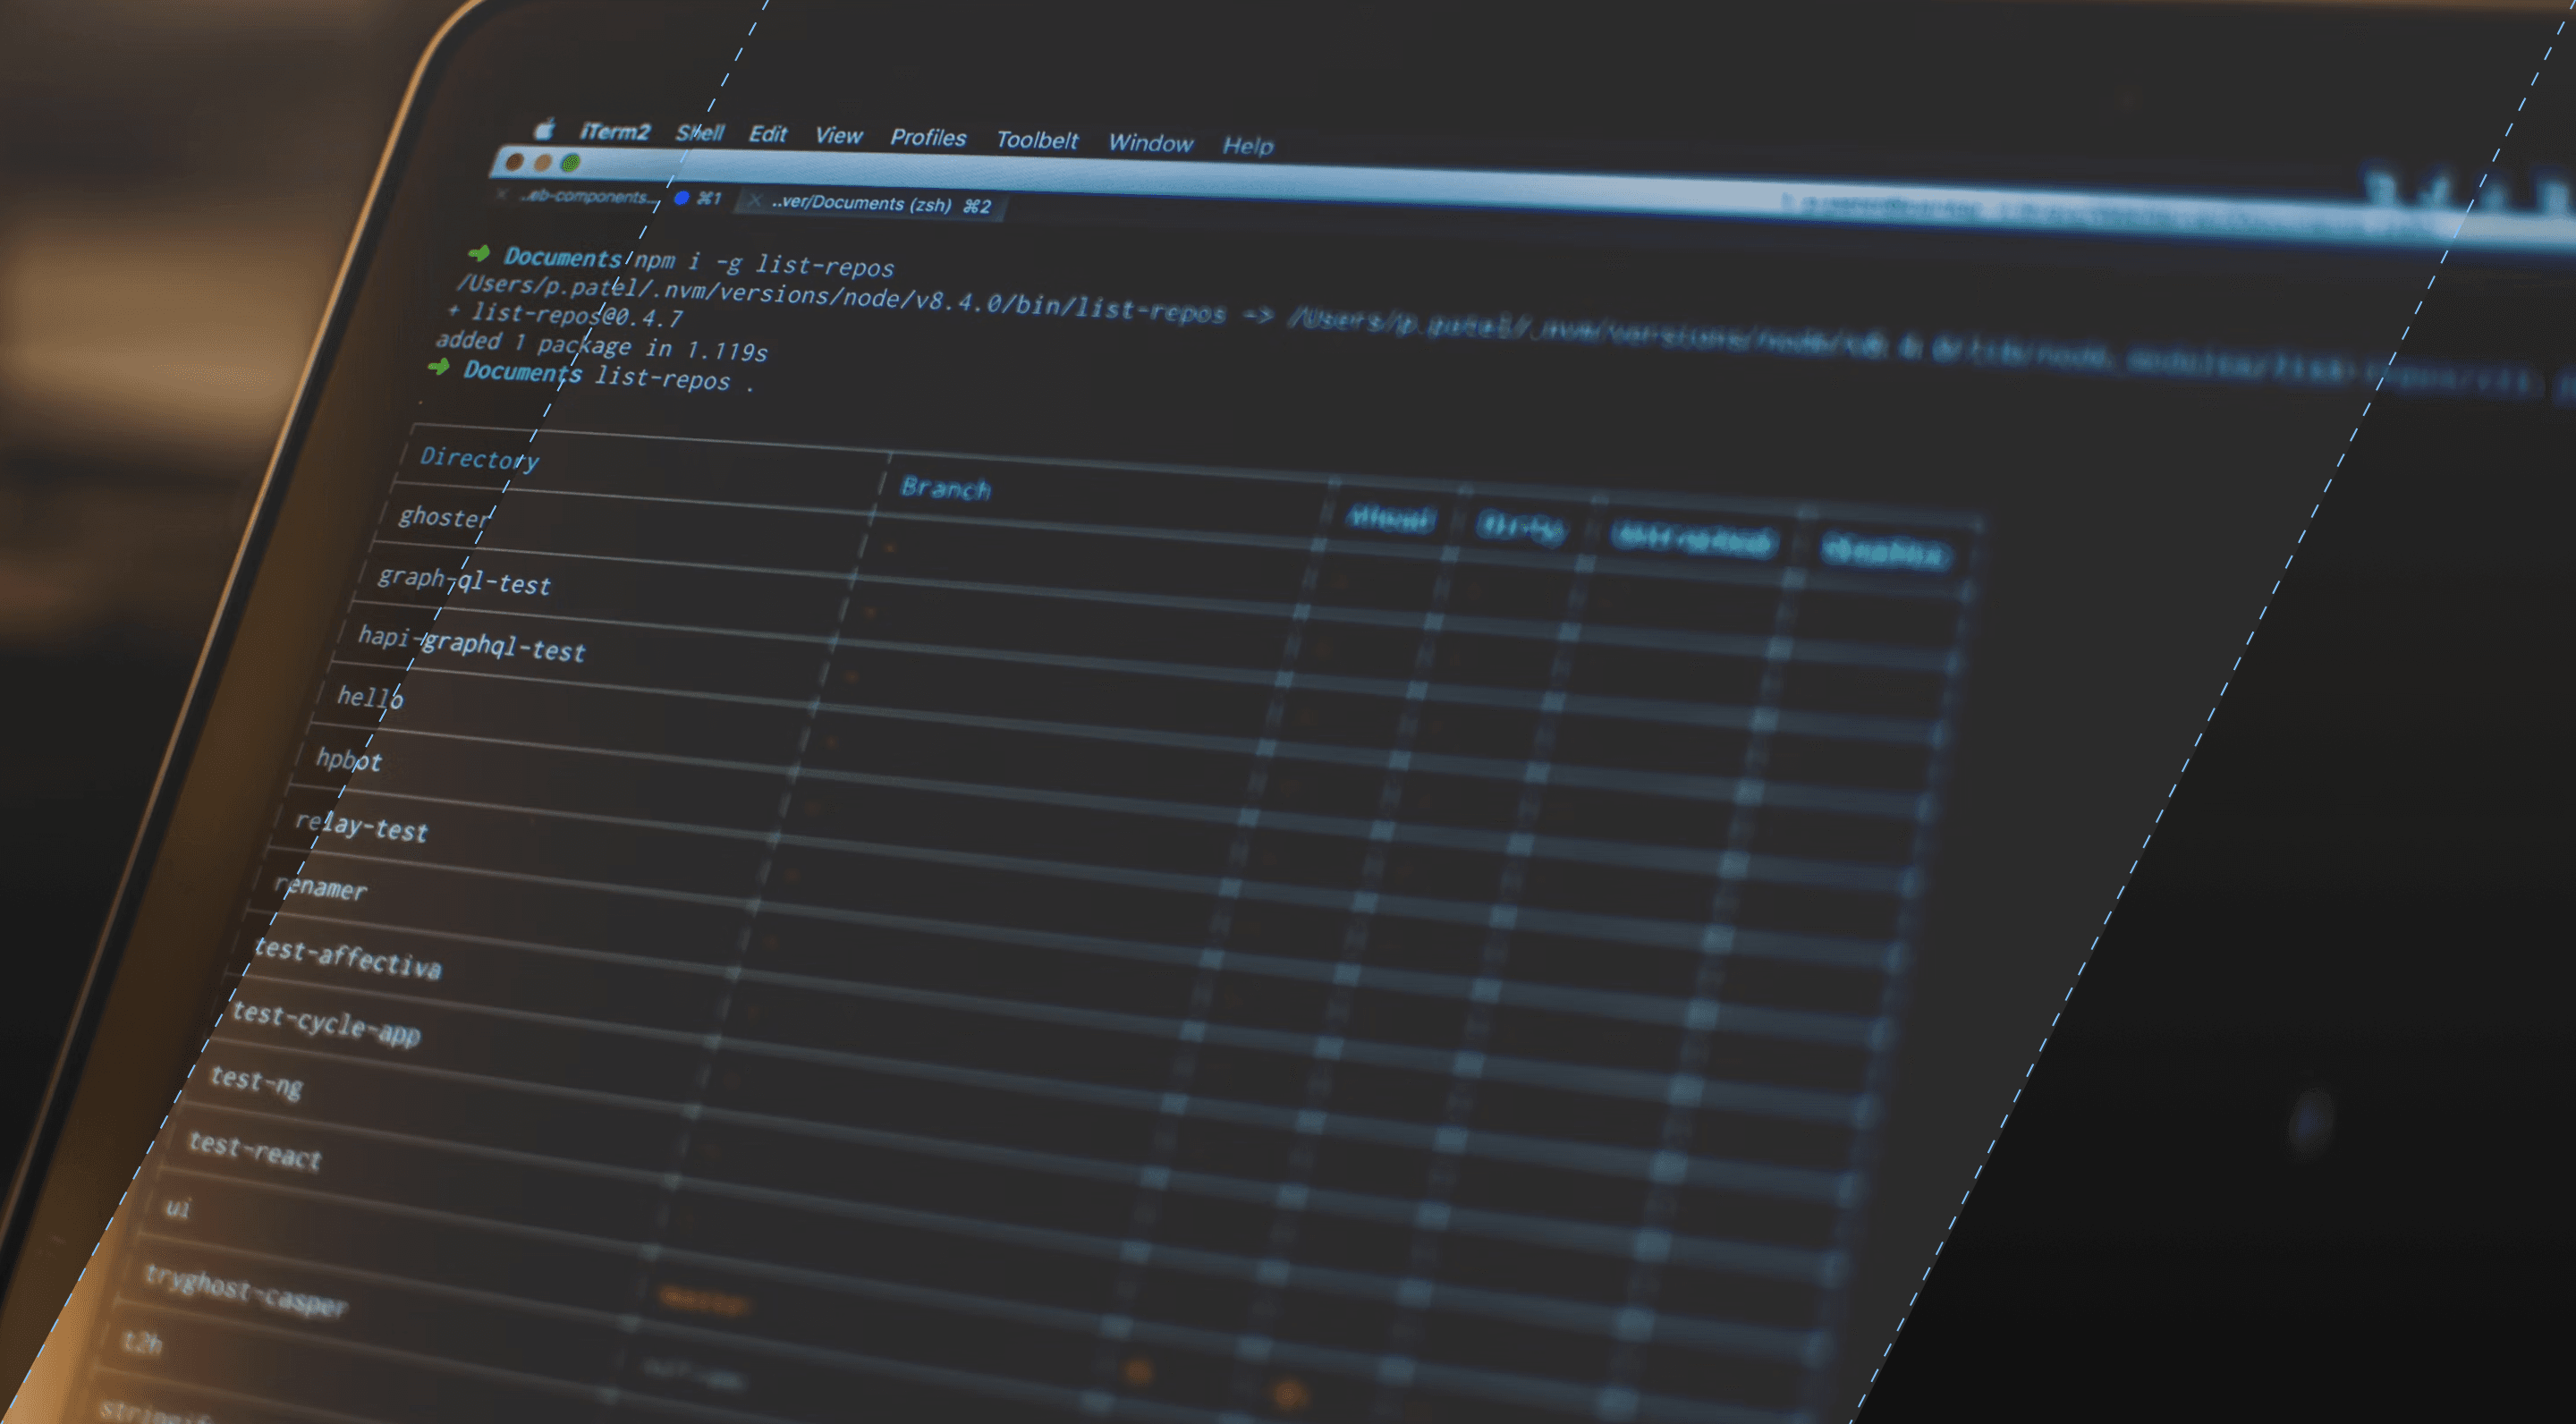Click the 'added 1 package in 1.119s' line
2576x1424 pixels.
[x=601, y=346]
